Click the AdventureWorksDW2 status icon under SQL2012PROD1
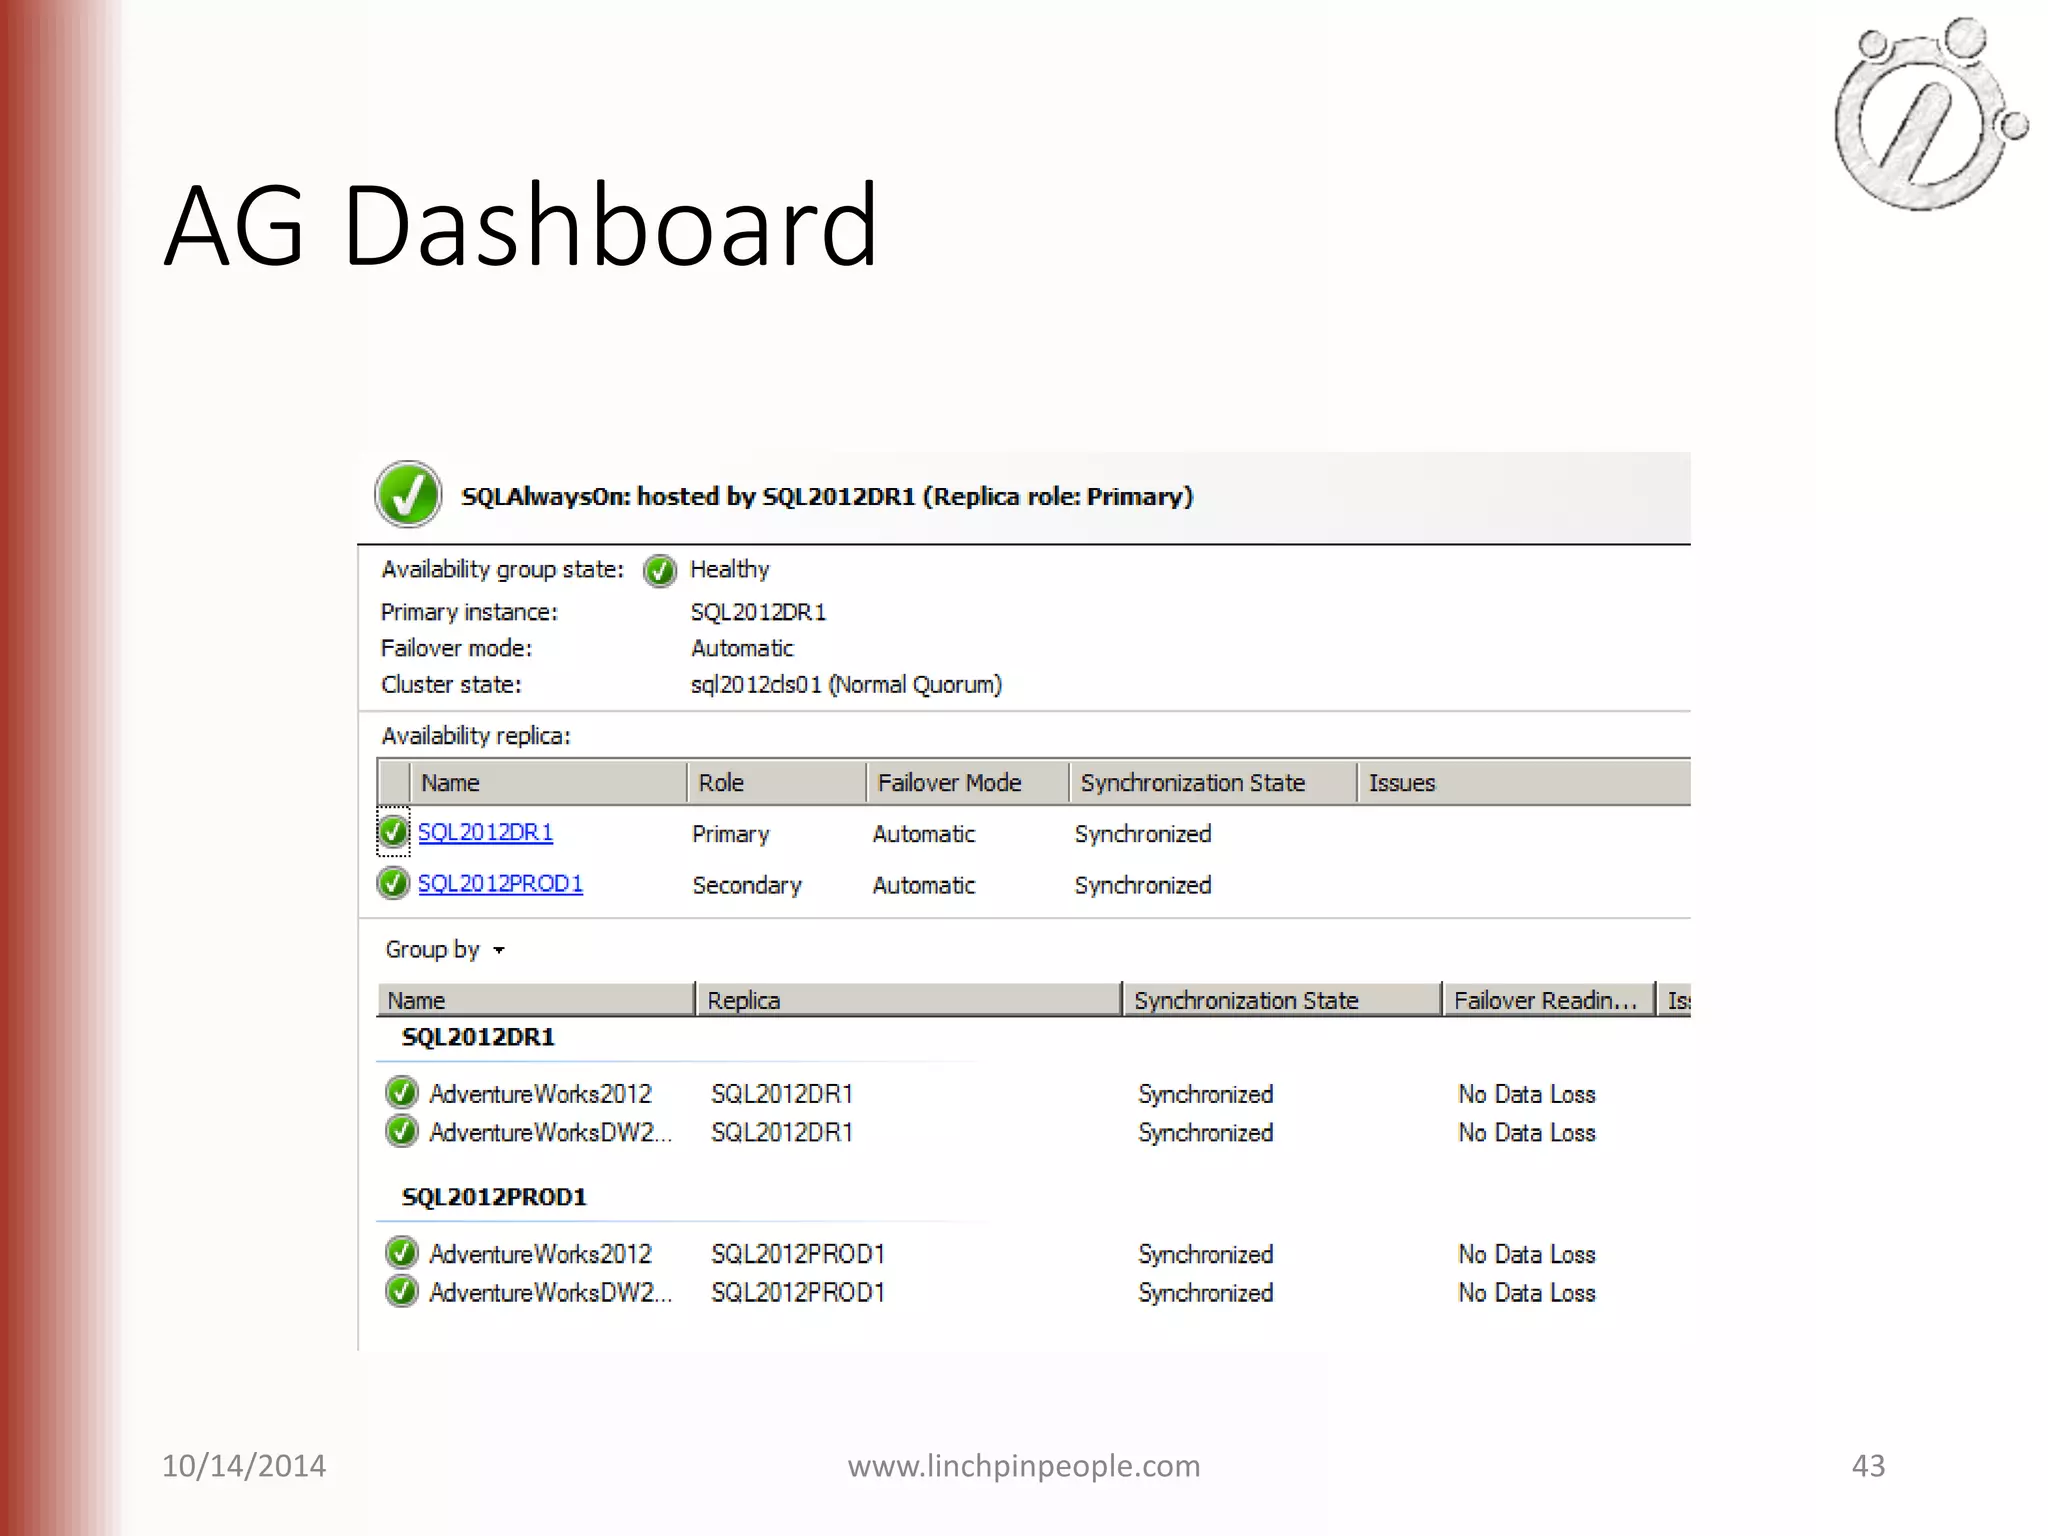 coord(402,1291)
